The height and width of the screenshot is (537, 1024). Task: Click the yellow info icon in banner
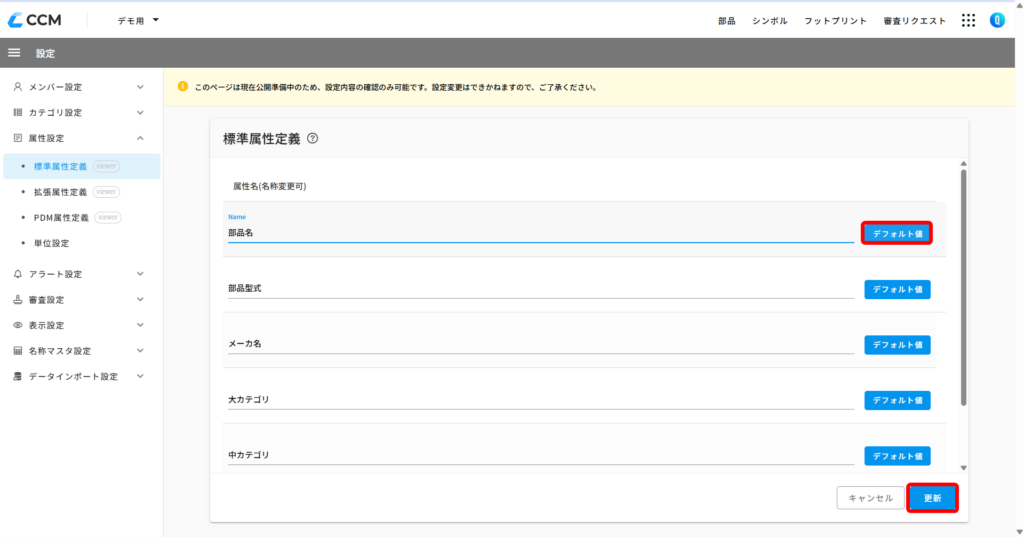(x=183, y=86)
